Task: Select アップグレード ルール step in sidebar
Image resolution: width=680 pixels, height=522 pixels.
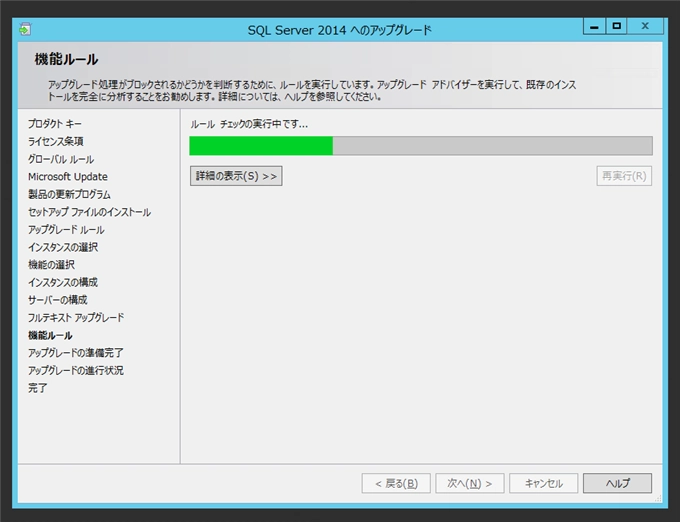Action: coord(66,230)
